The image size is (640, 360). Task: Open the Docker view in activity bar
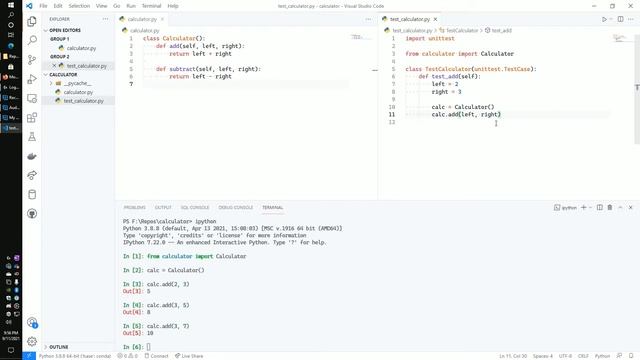point(32,156)
